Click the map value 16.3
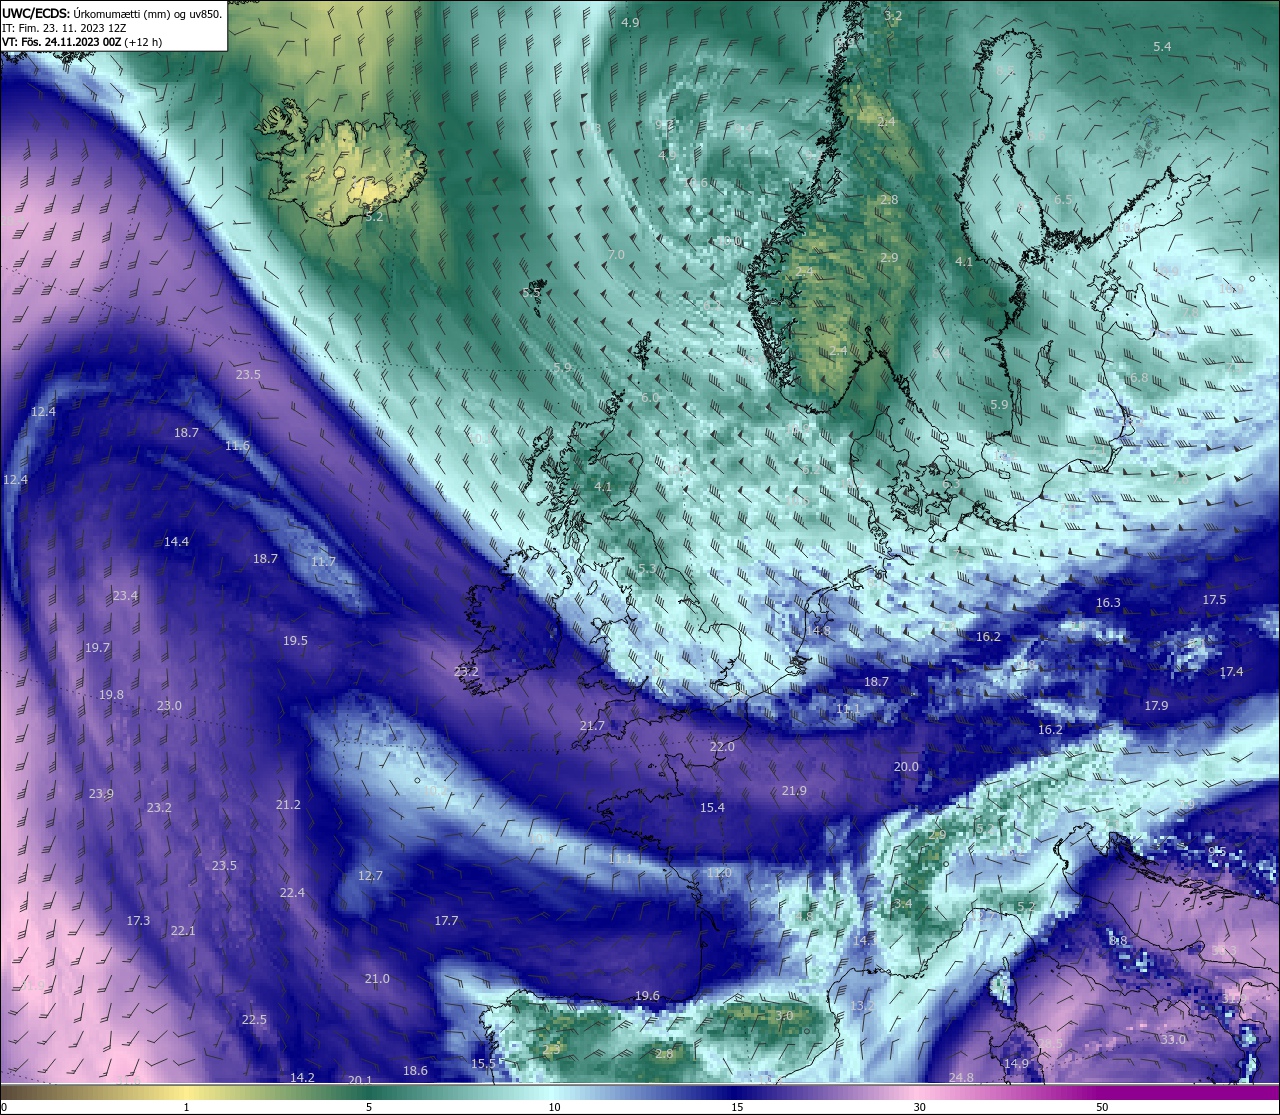1280x1115 pixels. [1108, 603]
